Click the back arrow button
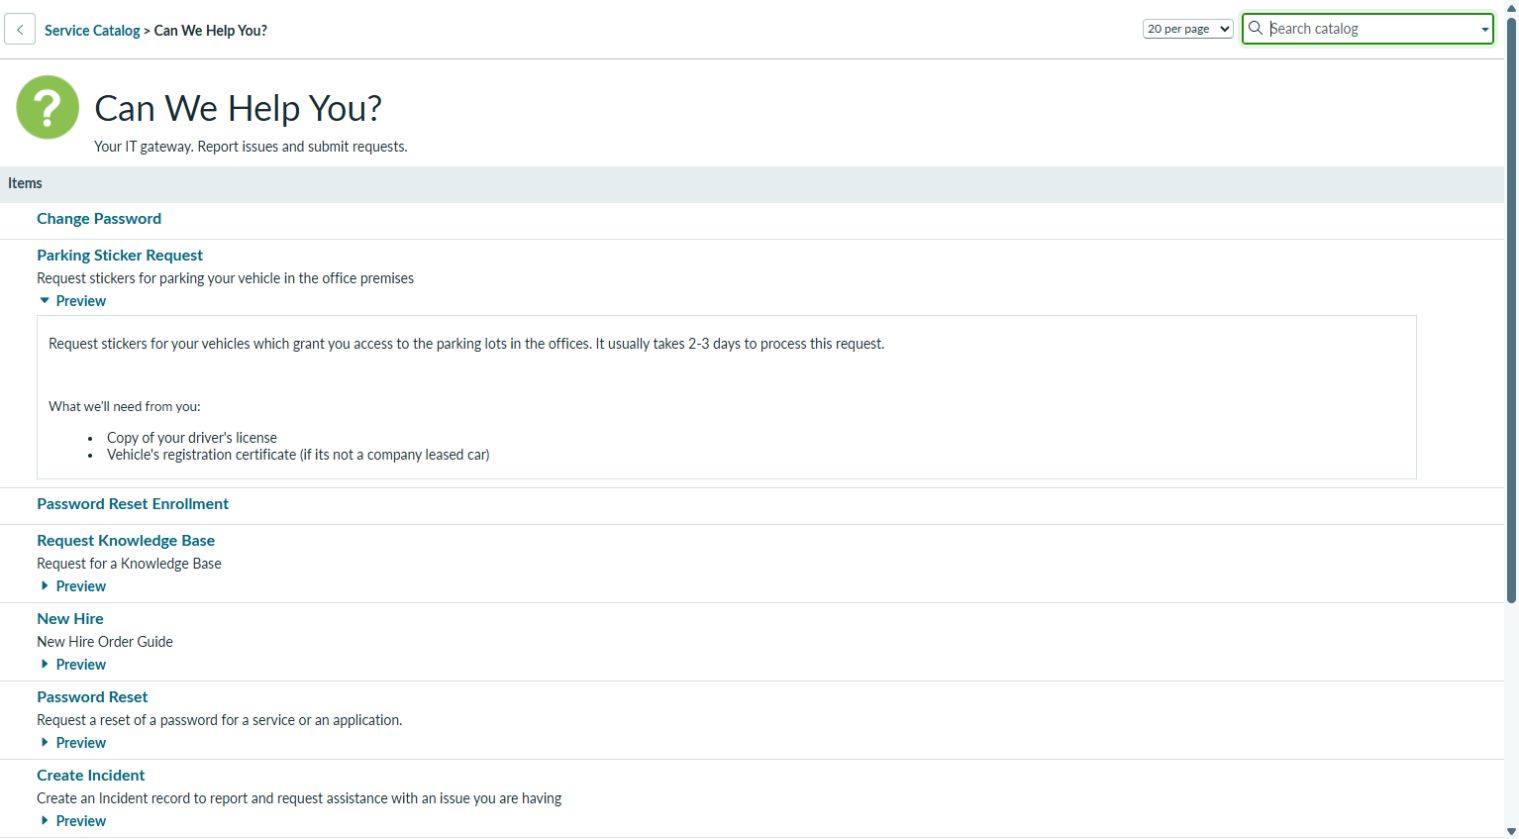Image resolution: width=1519 pixels, height=839 pixels. (x=20, y=29)
